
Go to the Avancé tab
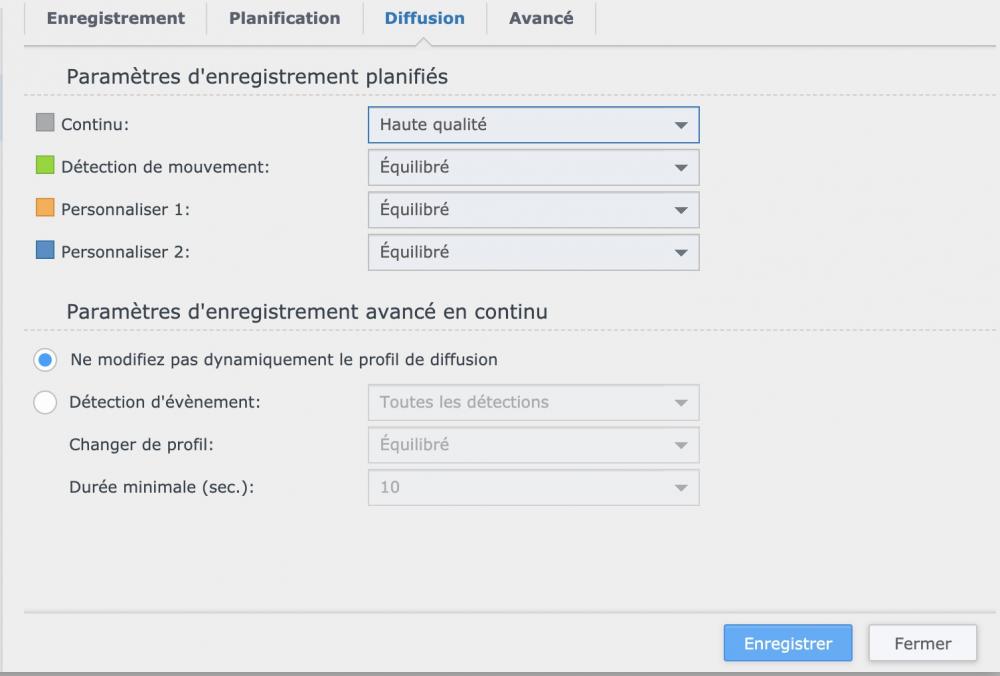541,18
